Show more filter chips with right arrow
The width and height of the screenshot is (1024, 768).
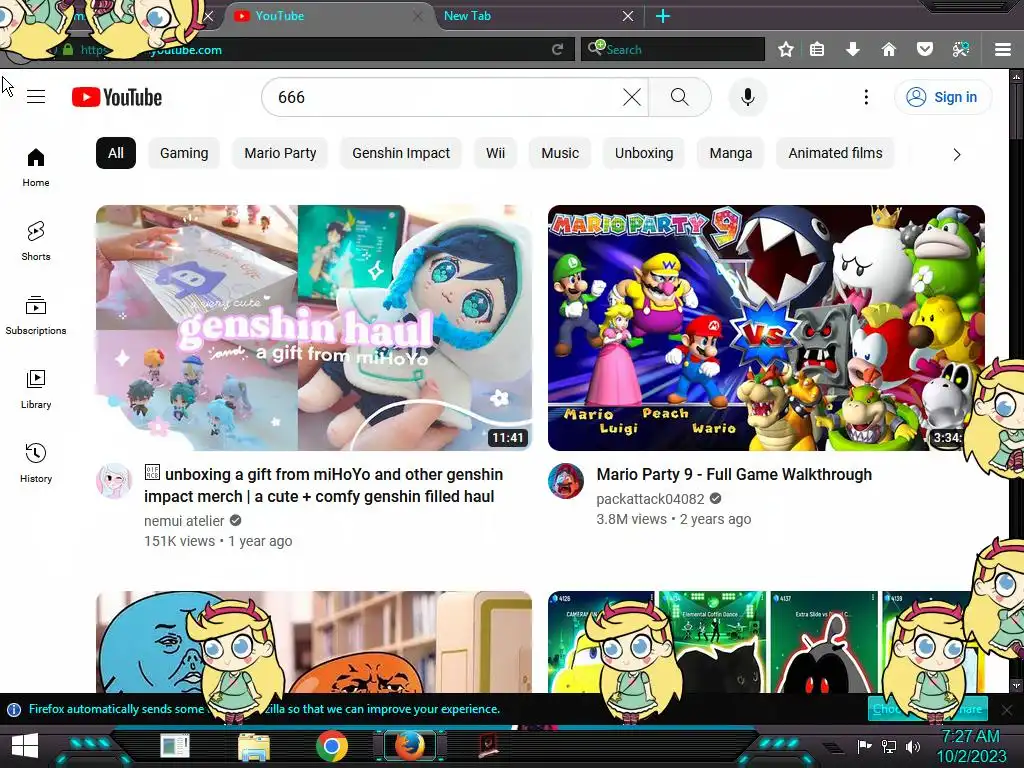(956, 155)
